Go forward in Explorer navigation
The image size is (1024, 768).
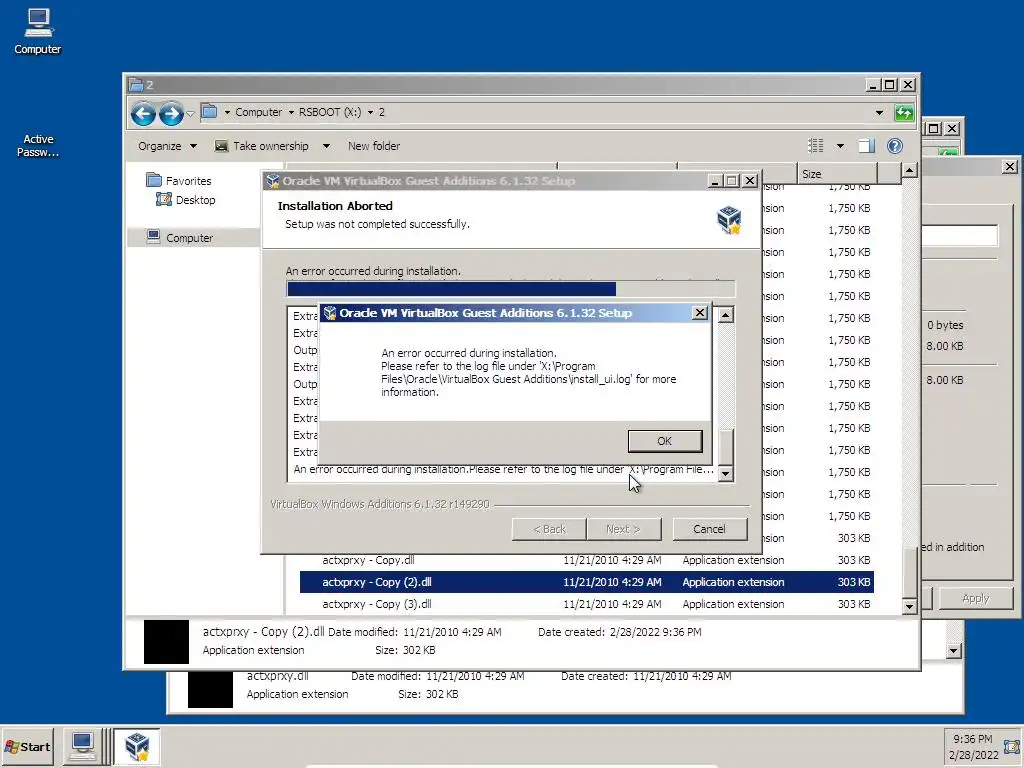tap(171, 114)
